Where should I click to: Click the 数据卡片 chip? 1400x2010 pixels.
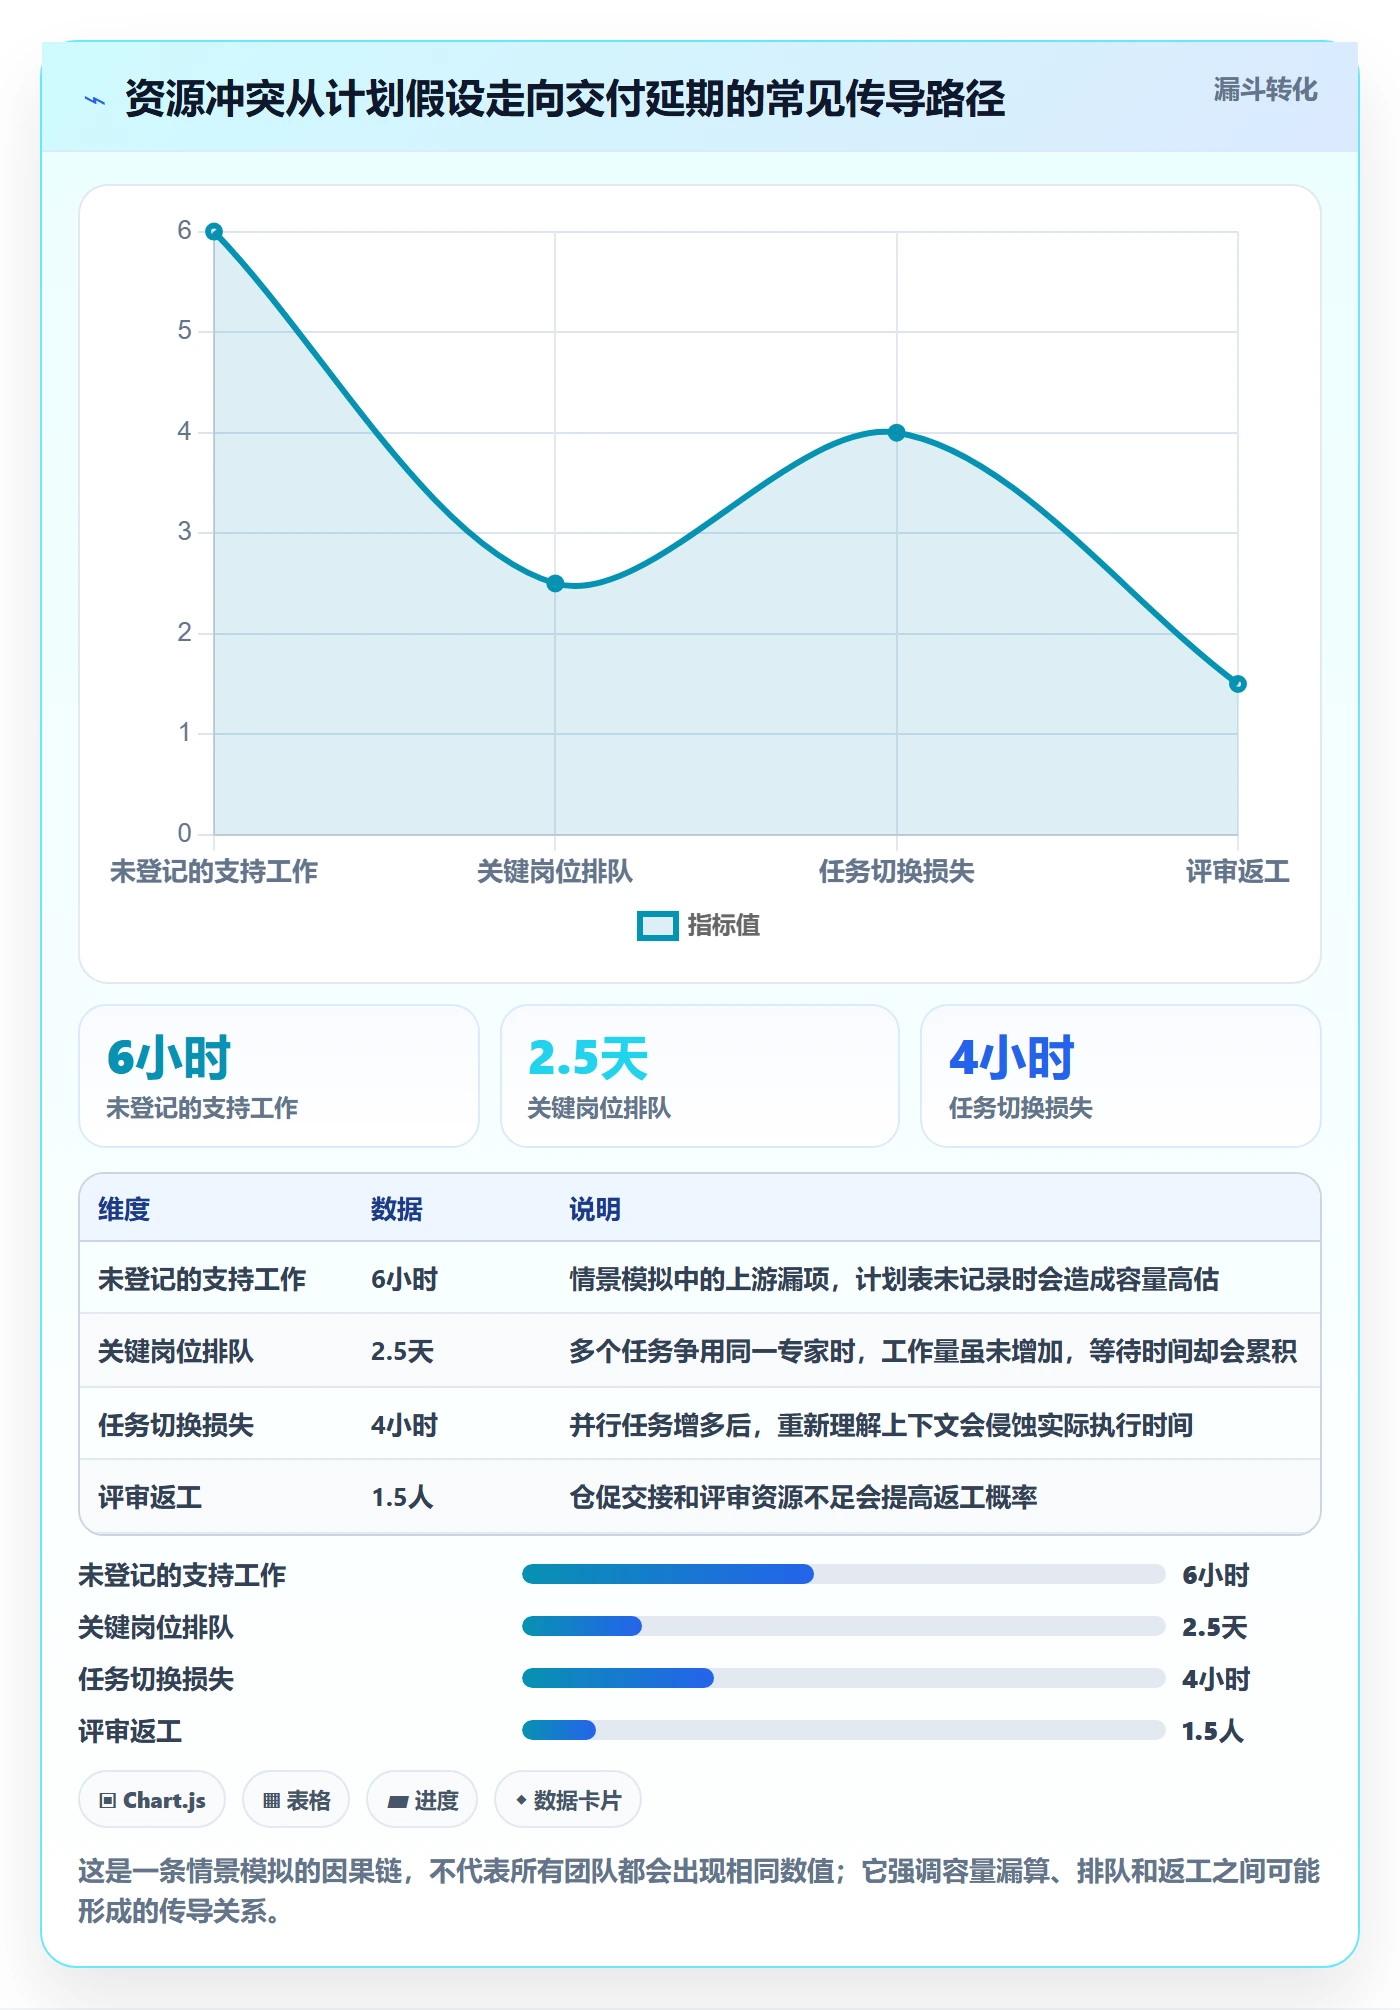point(568,1800)
